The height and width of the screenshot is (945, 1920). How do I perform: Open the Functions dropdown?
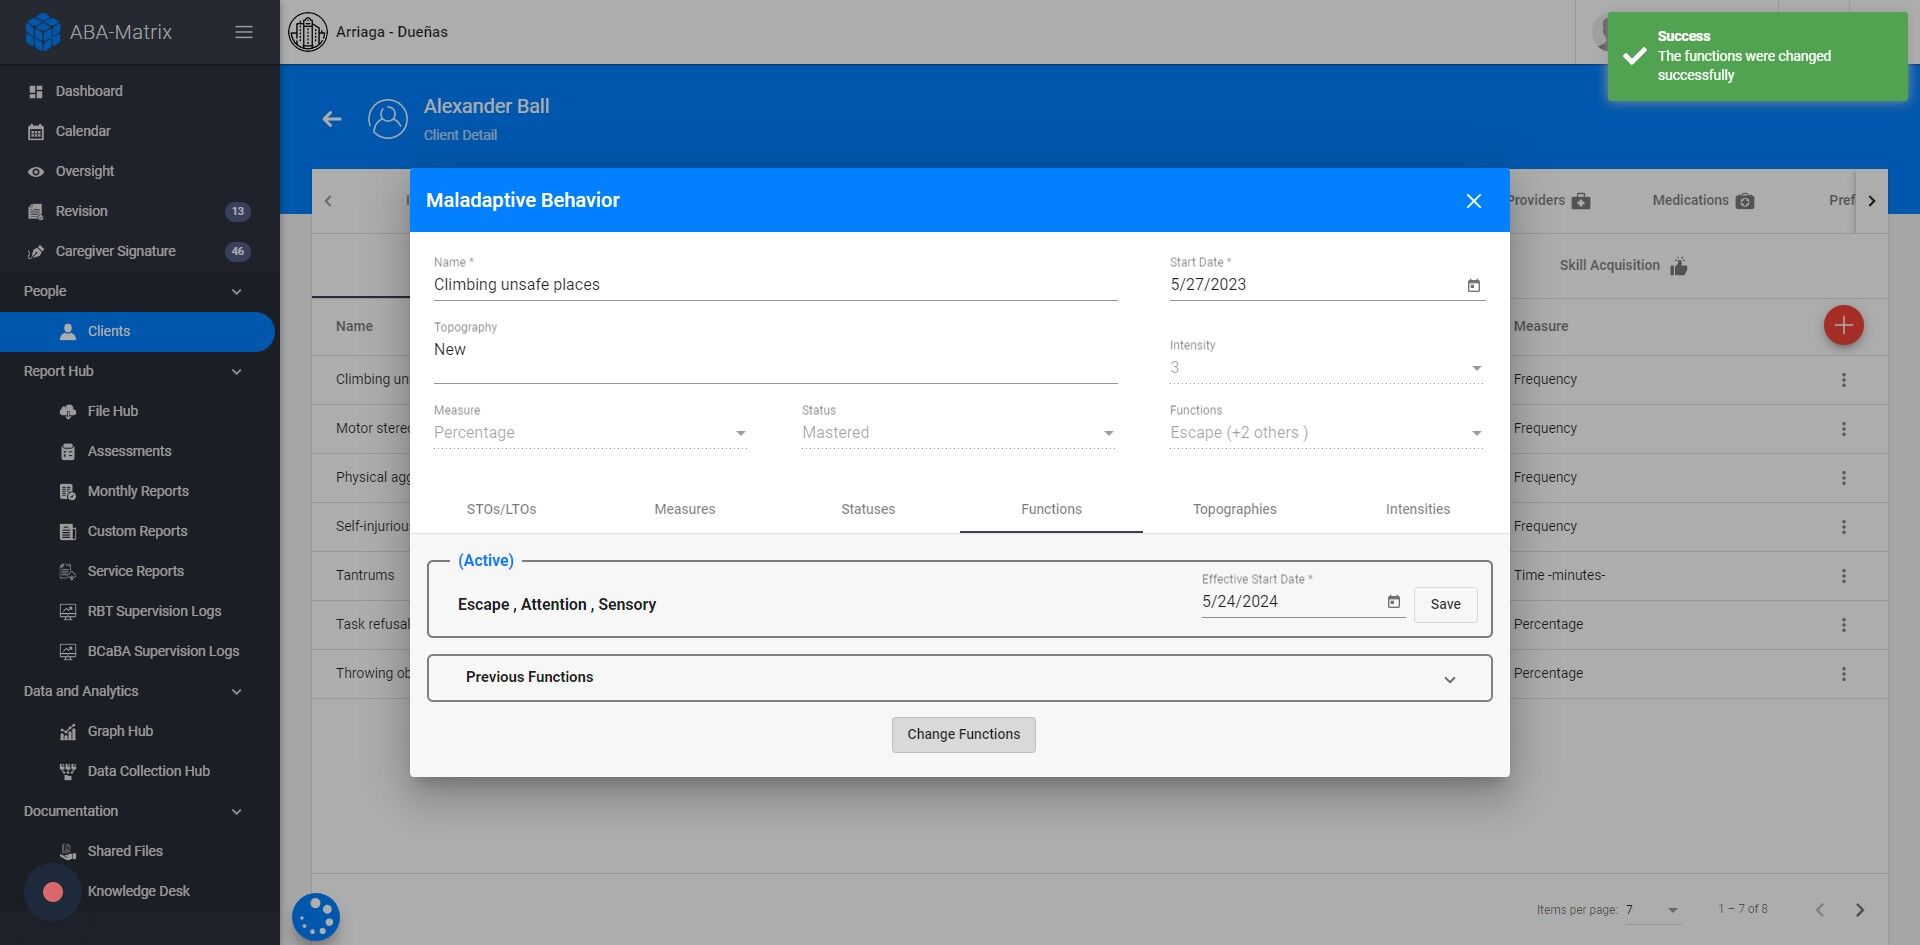(x=1327, y=433)
